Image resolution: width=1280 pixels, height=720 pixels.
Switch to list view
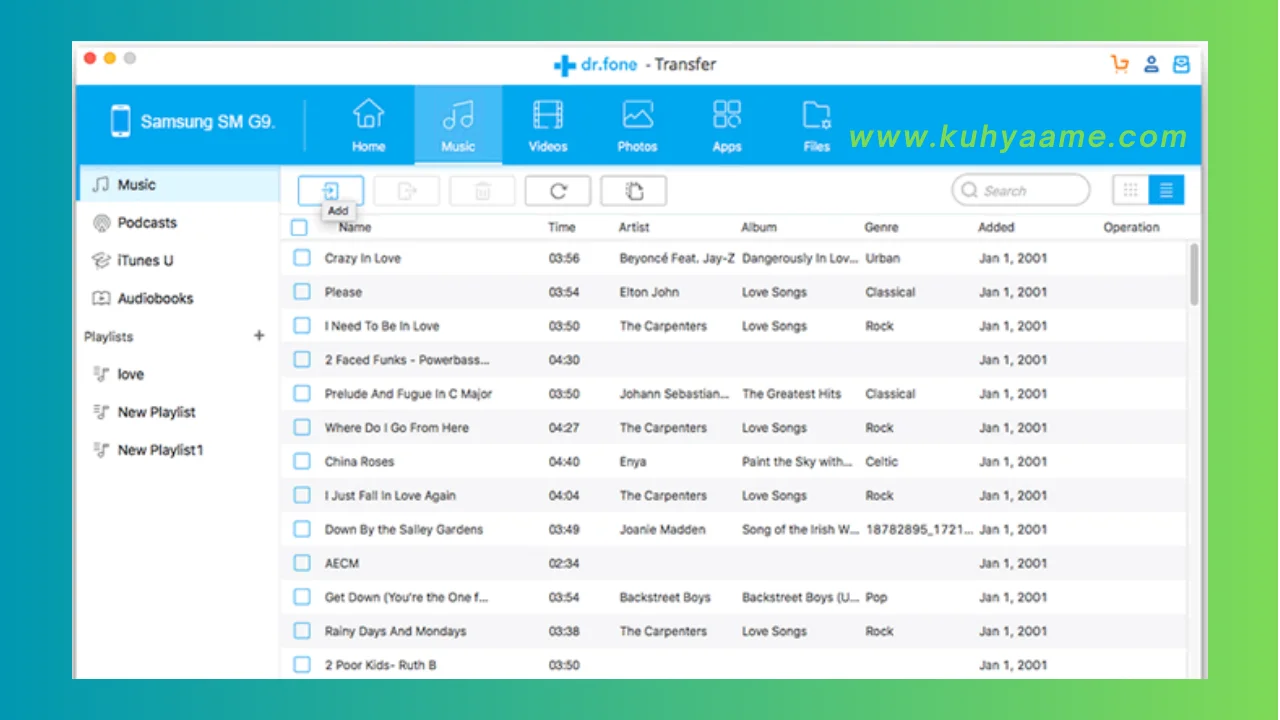(x=1167, y=190)
